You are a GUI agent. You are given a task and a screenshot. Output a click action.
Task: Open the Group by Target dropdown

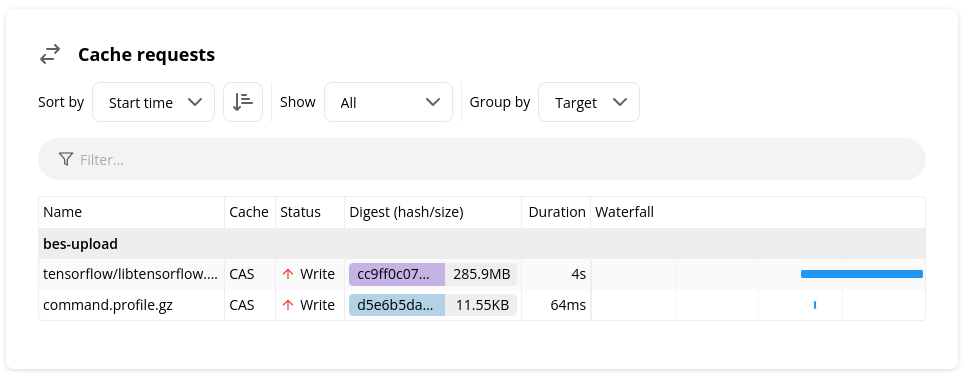point(589,102)
